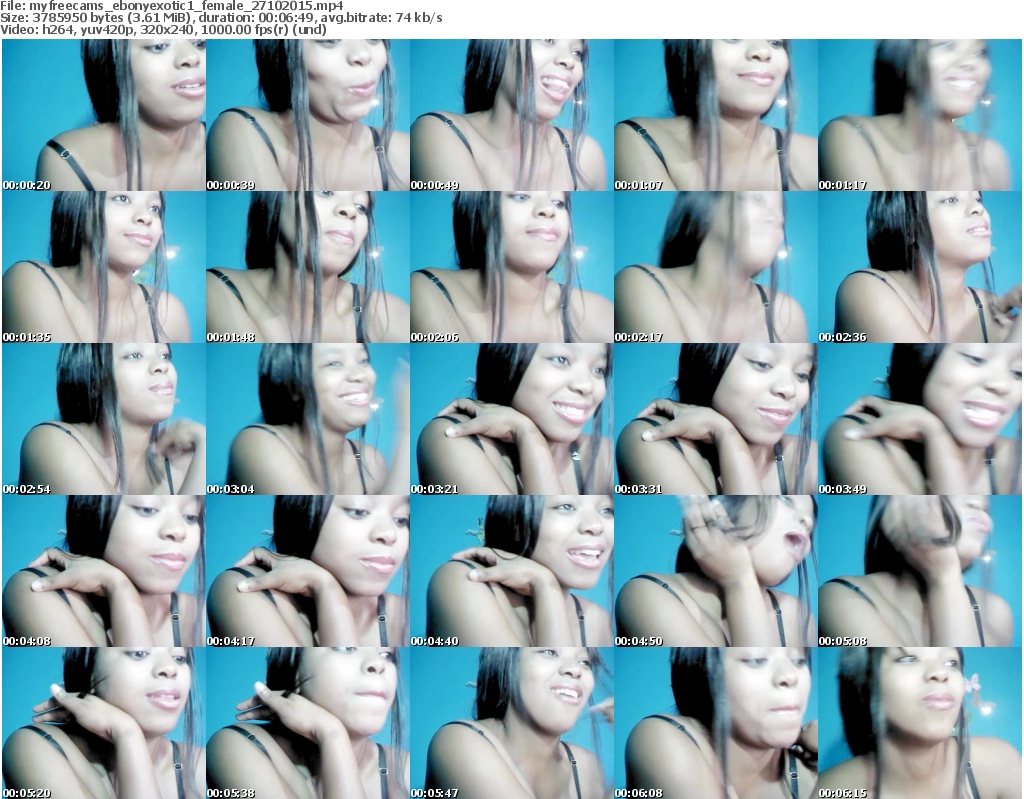Screen dimensions: 1024x799
Task: Select the thumbnail timestamped 00:04:08
Action: [x=104, y=571]
